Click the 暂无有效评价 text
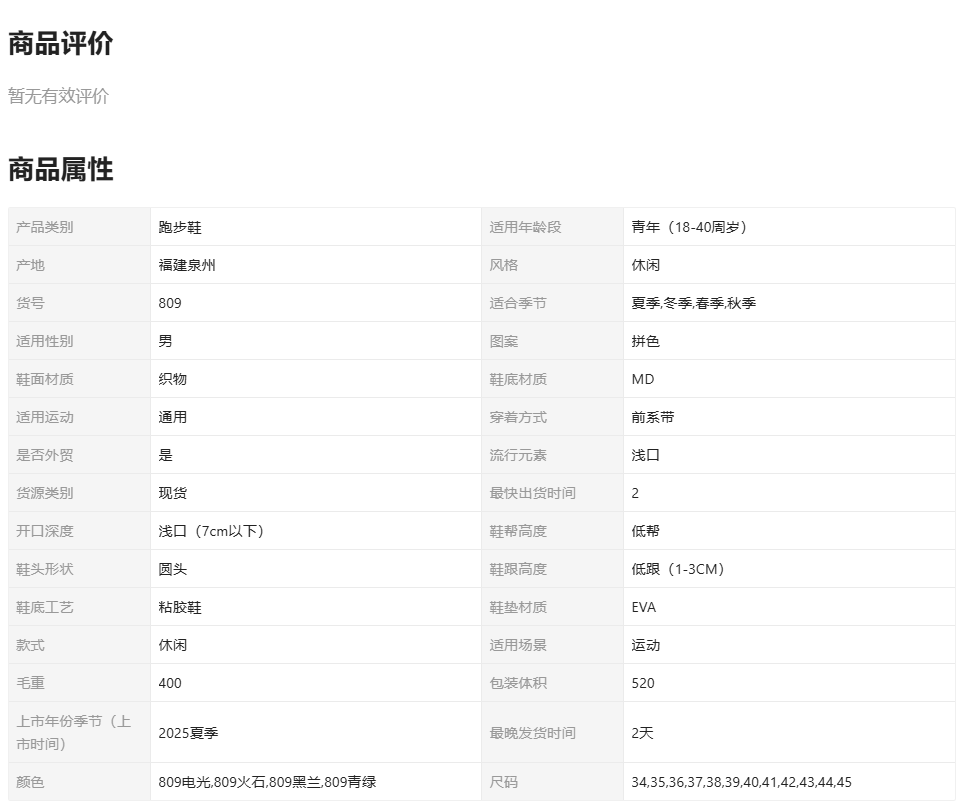 click(59, 96)
